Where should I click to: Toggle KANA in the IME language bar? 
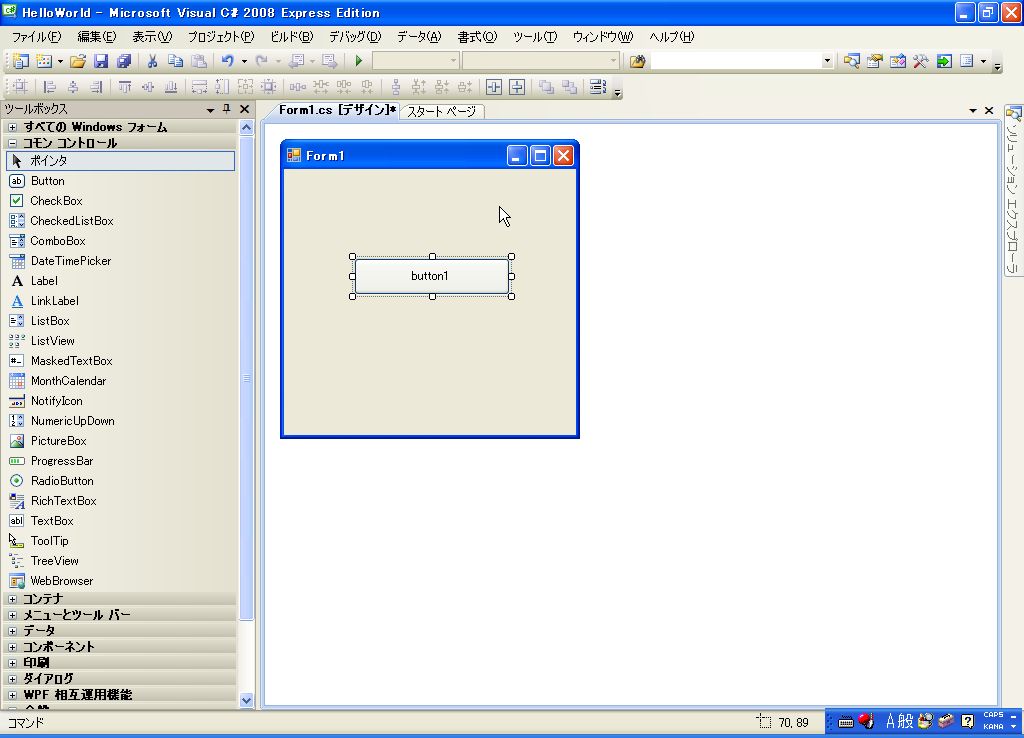pyautogui.click(x=993, y=726)
